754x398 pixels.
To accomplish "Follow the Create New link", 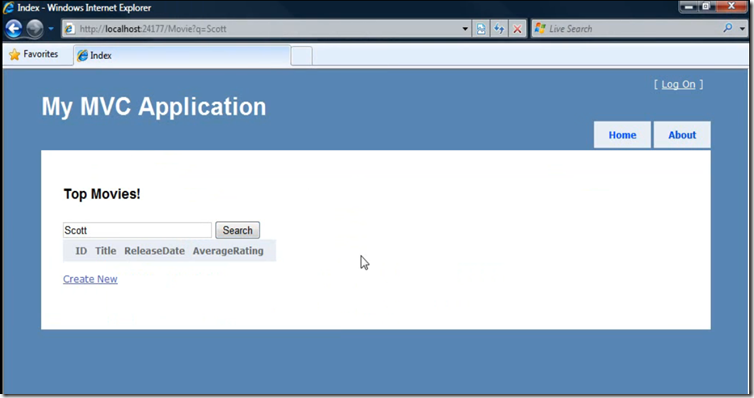I will click(x=90, y=279).
